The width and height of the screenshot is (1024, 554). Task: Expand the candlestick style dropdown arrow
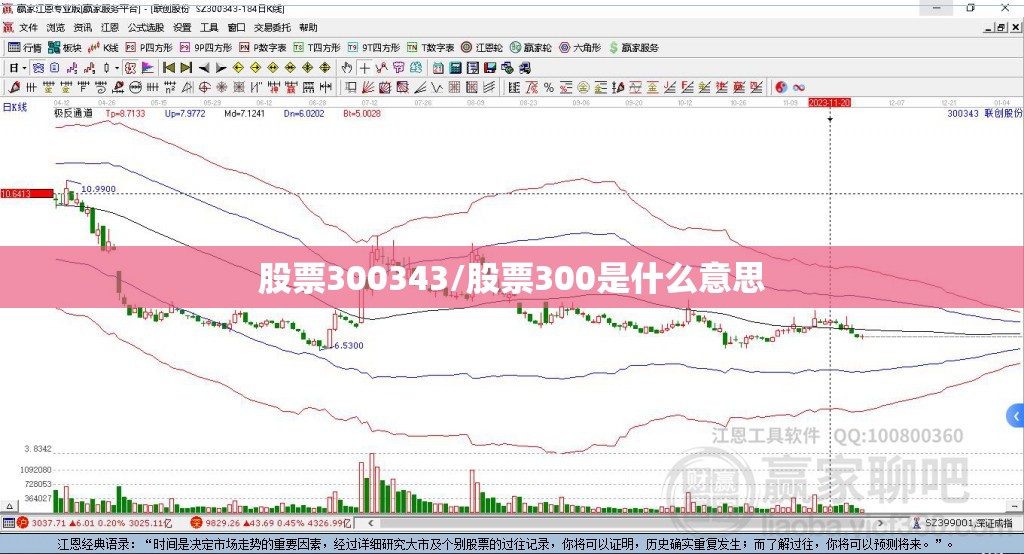coord(116,68)
